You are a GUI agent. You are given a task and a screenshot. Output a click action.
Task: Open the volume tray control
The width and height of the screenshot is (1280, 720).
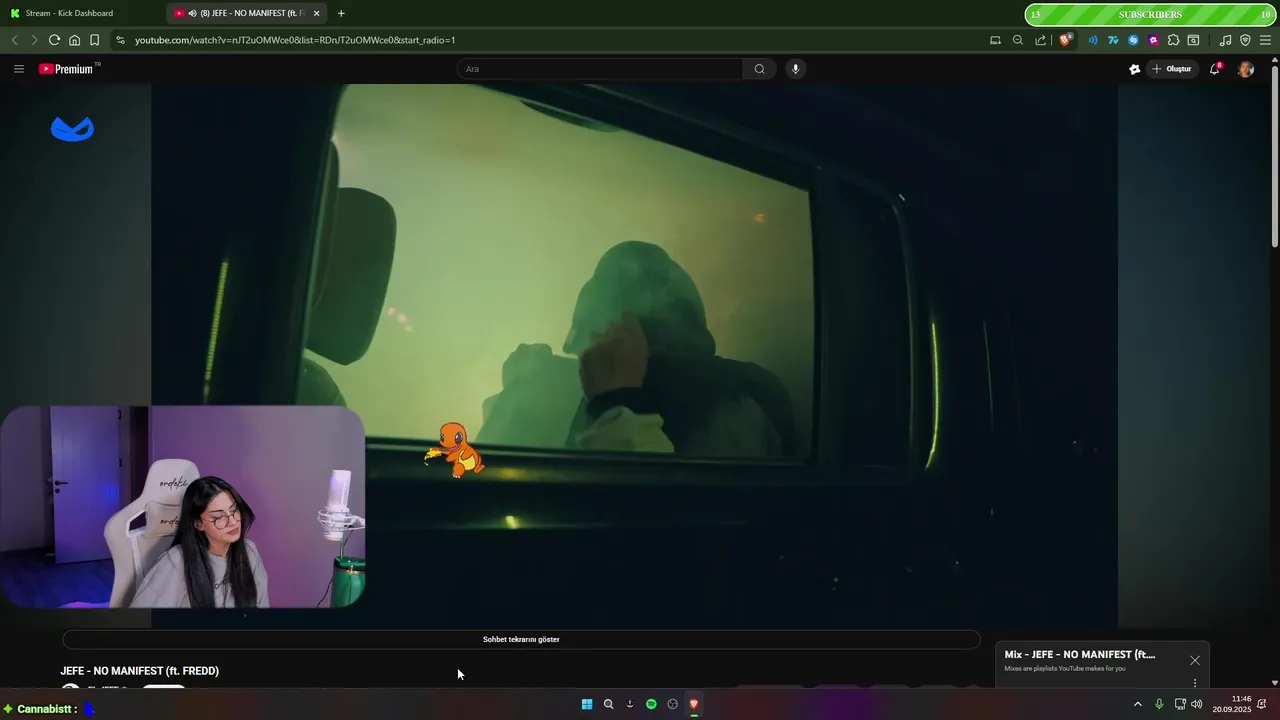[x=1197, y=704]
